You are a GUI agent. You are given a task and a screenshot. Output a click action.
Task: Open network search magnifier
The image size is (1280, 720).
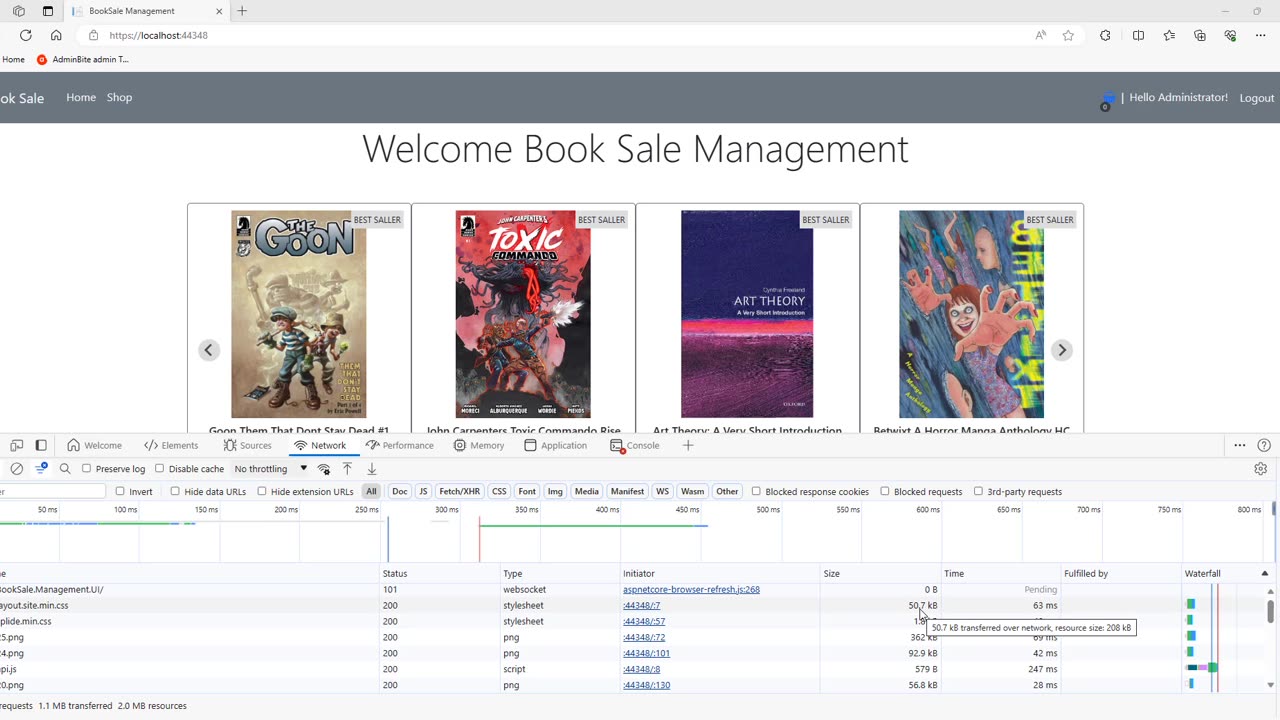pos(65,469)
